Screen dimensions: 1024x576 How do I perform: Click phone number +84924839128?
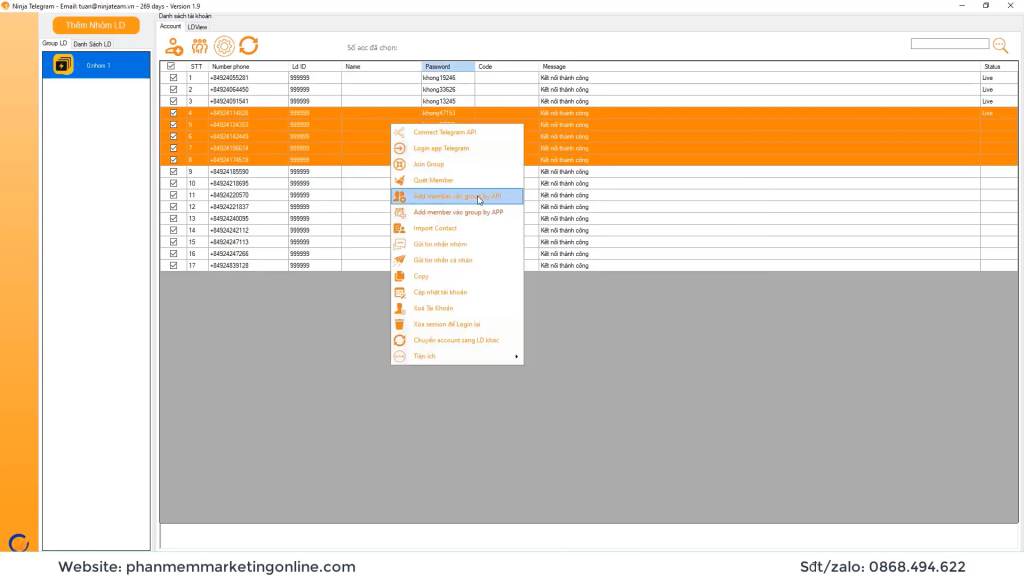229,266
